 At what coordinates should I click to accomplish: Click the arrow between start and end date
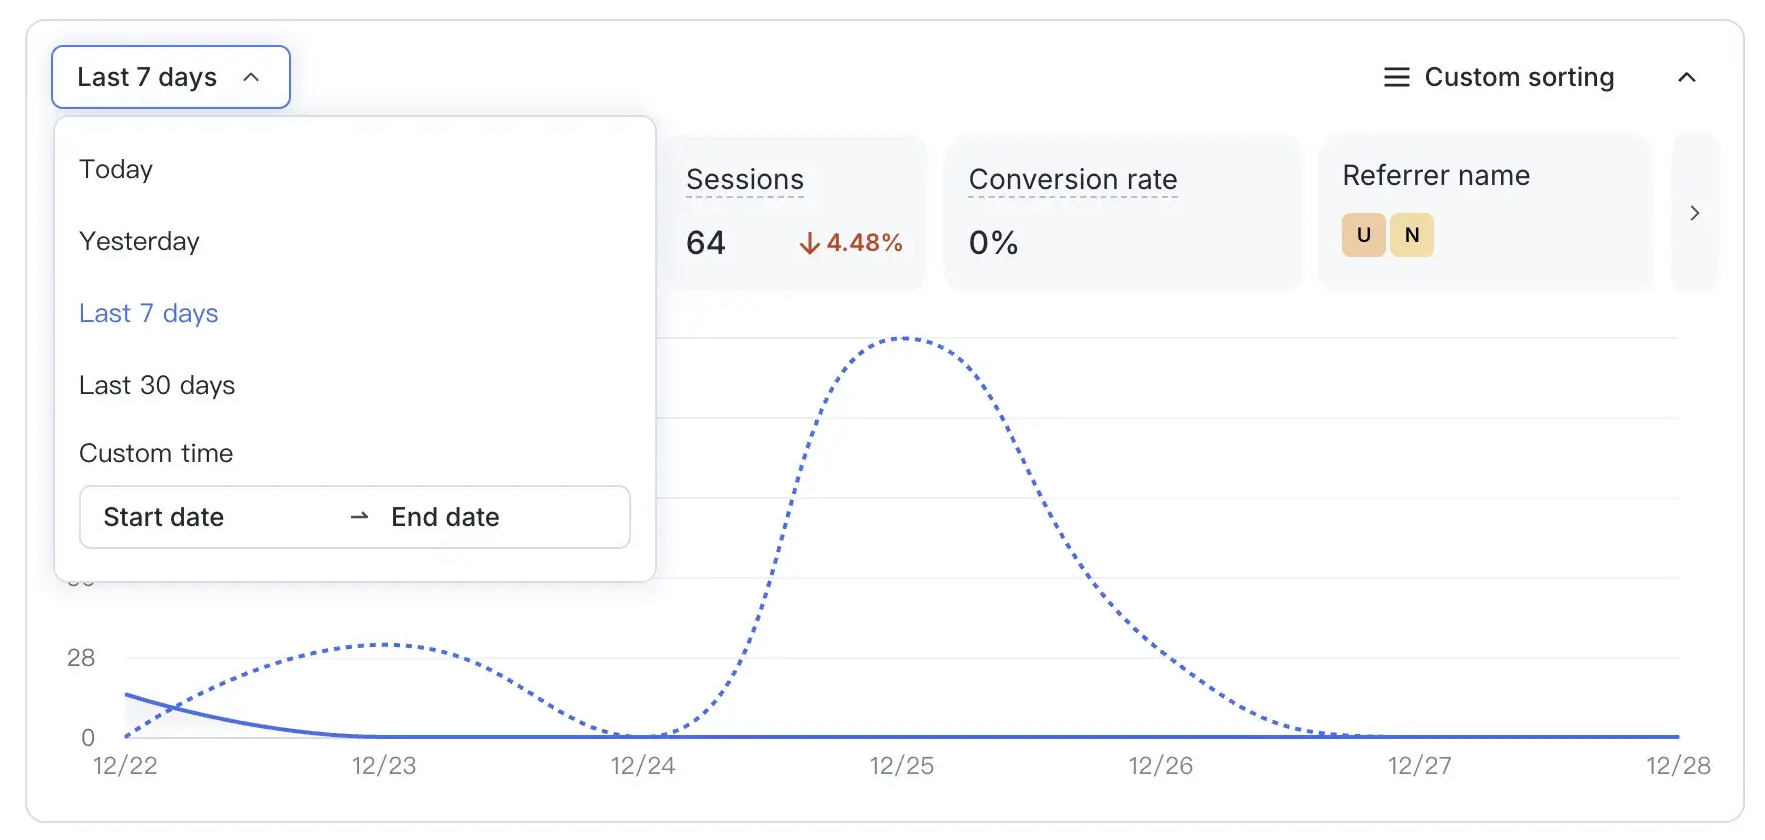(359, 516)
